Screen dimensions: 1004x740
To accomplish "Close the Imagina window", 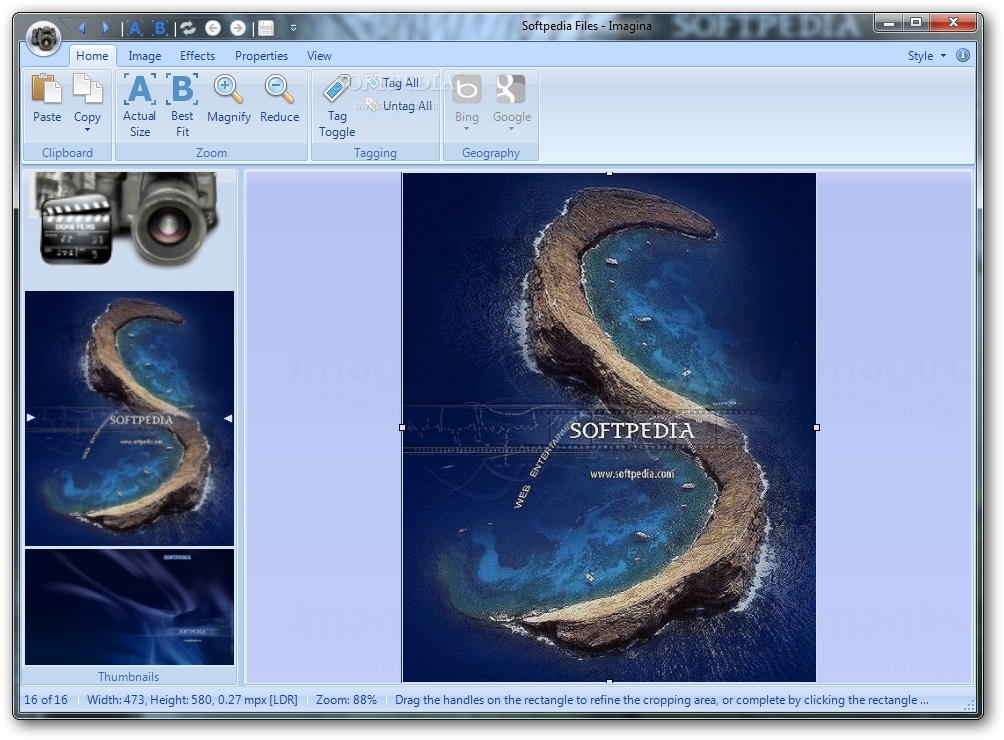I will click(x=953, y=23).
